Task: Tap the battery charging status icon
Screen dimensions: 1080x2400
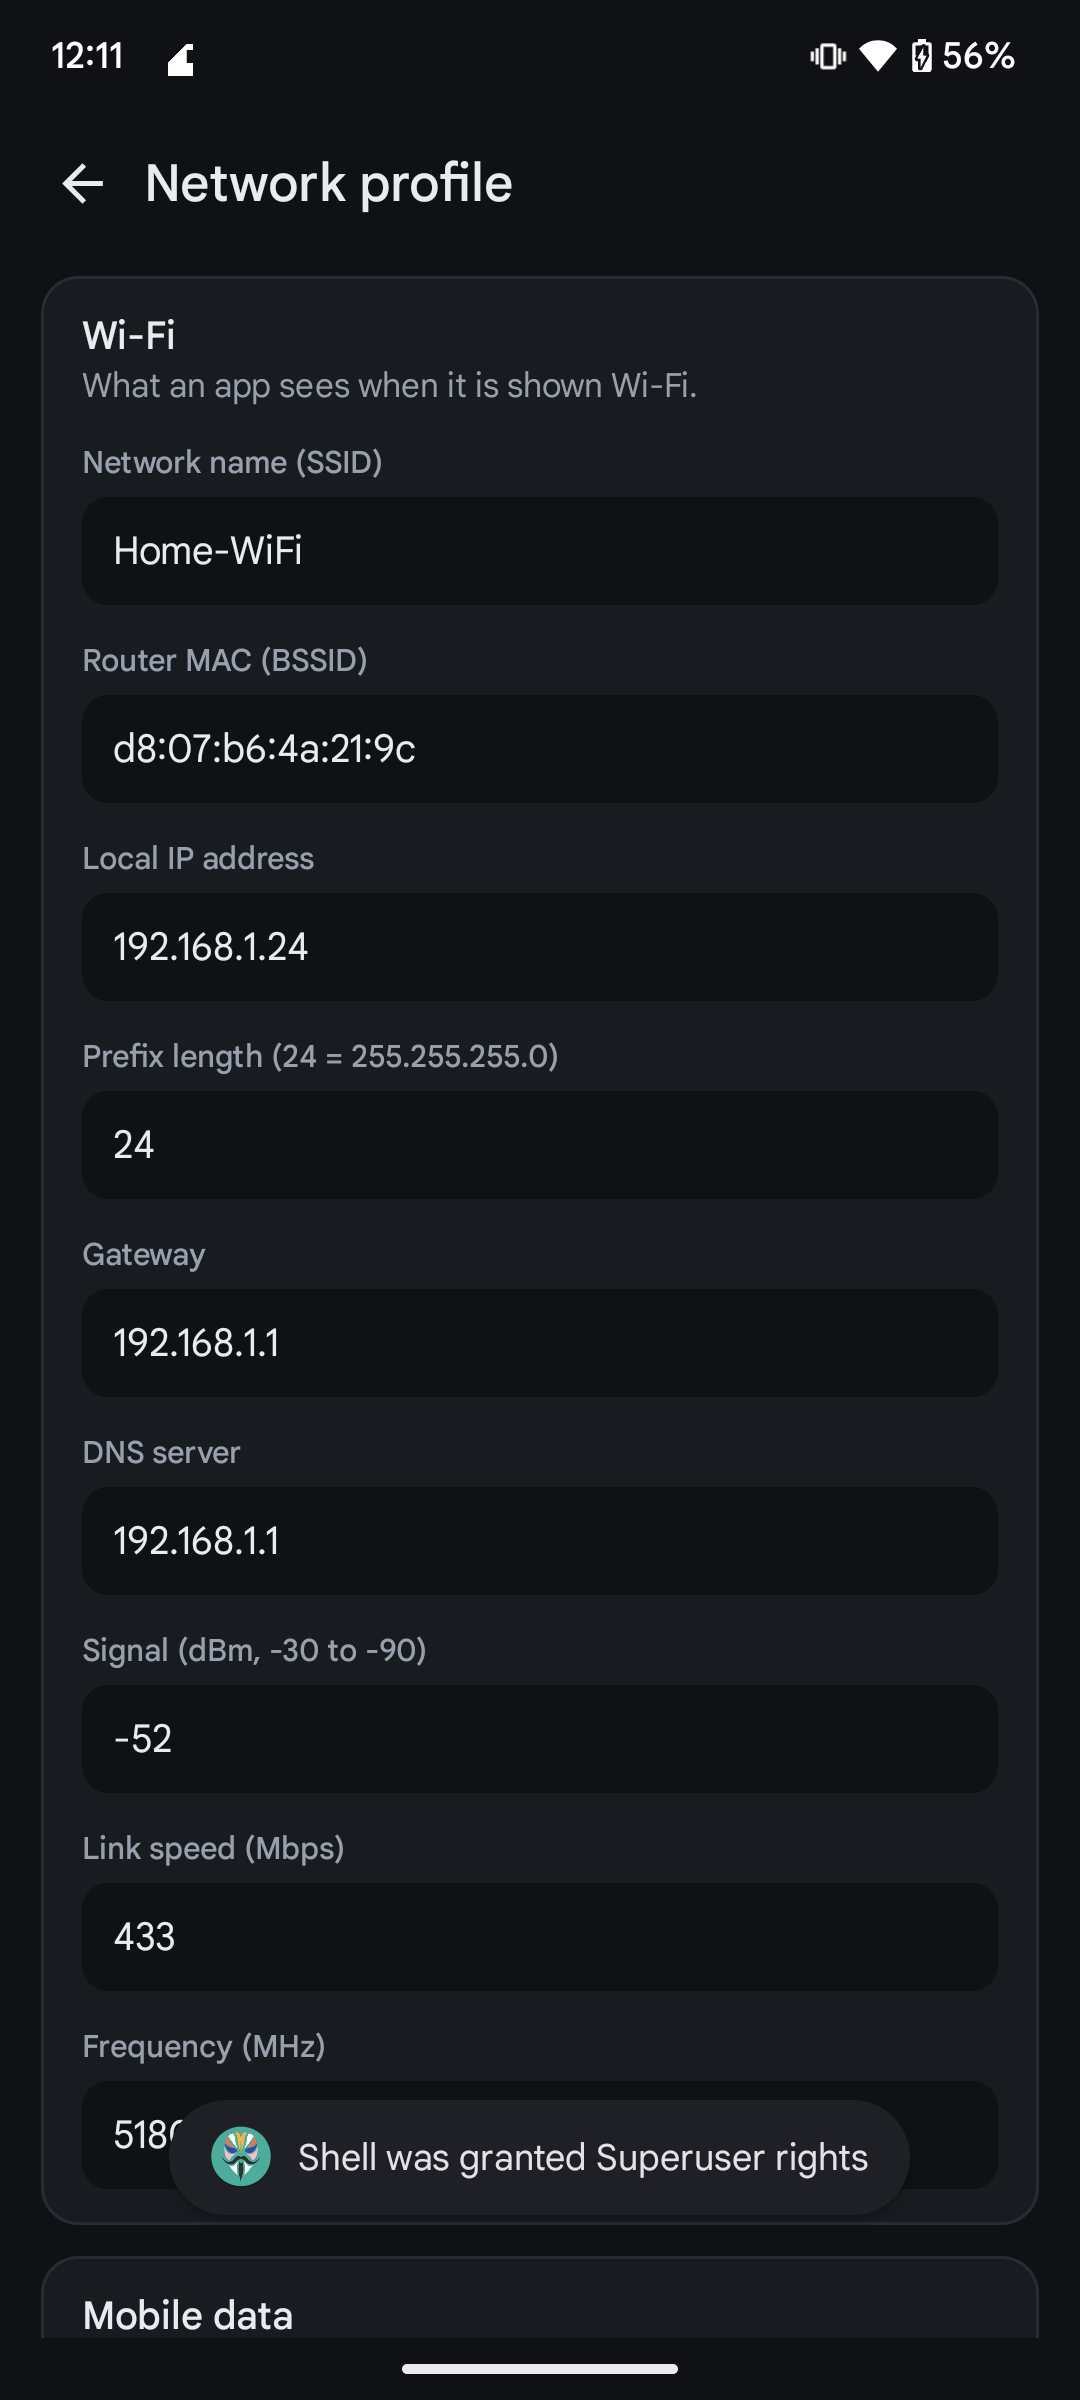Action: (x=922, y=56)
